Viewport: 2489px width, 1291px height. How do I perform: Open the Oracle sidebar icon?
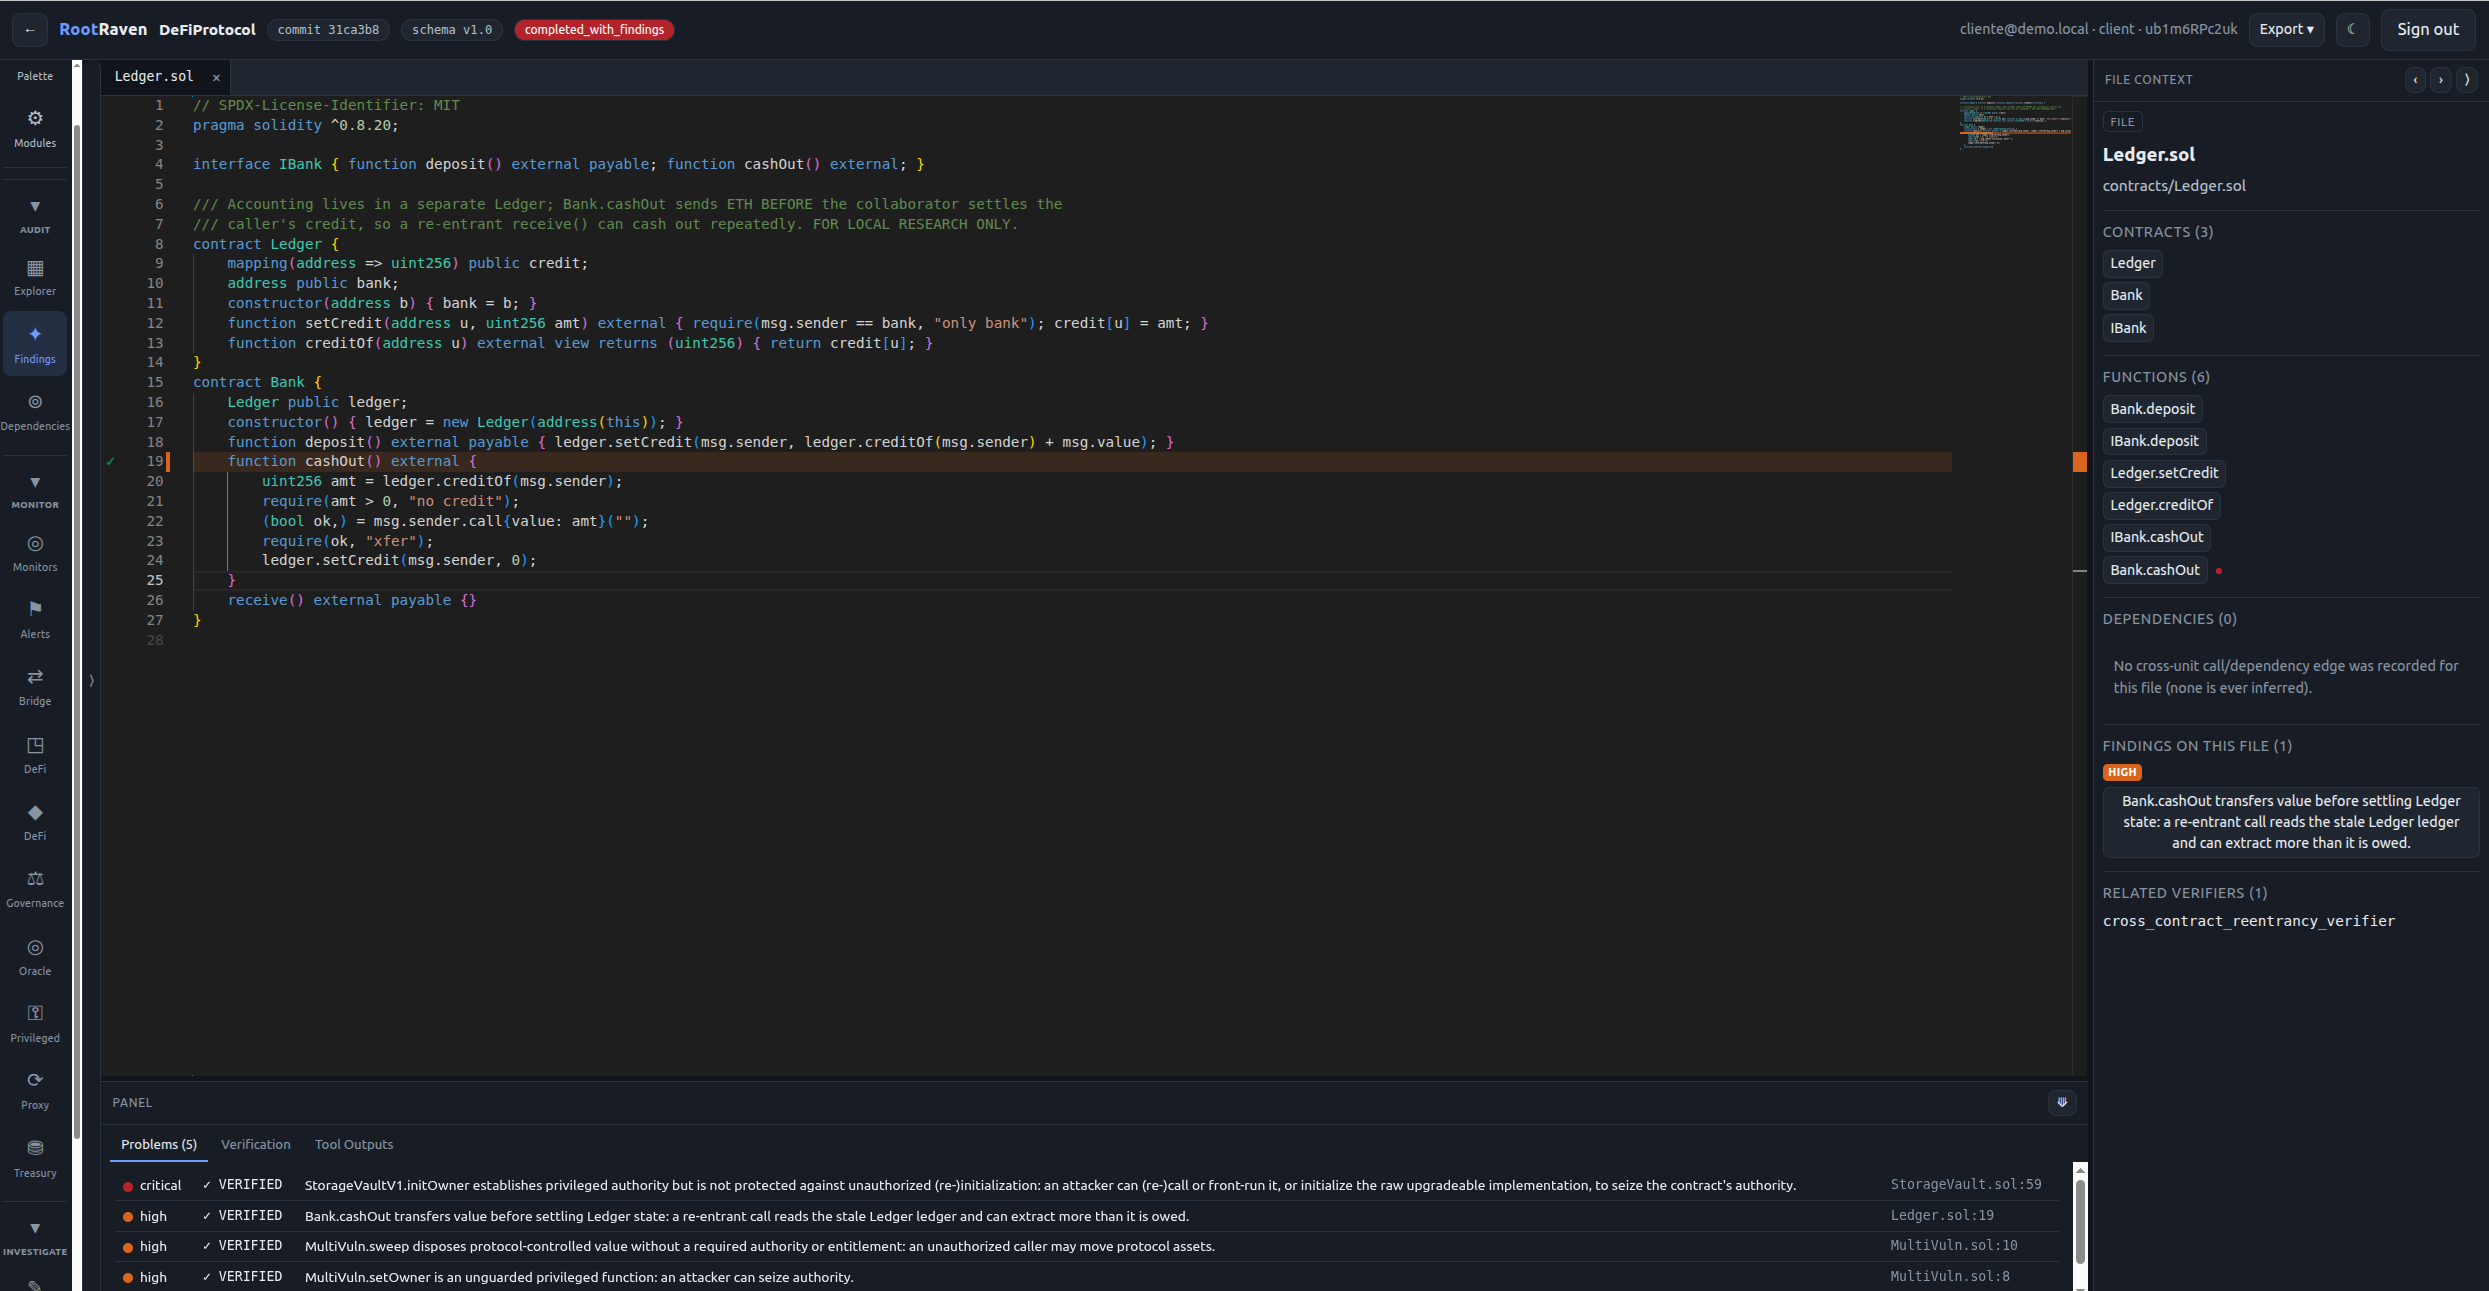[35, 957]
